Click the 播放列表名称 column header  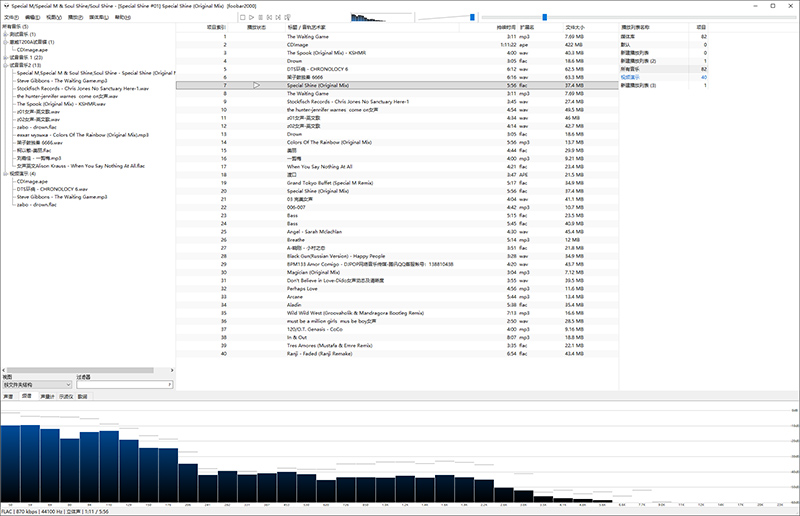click(654, 28)
